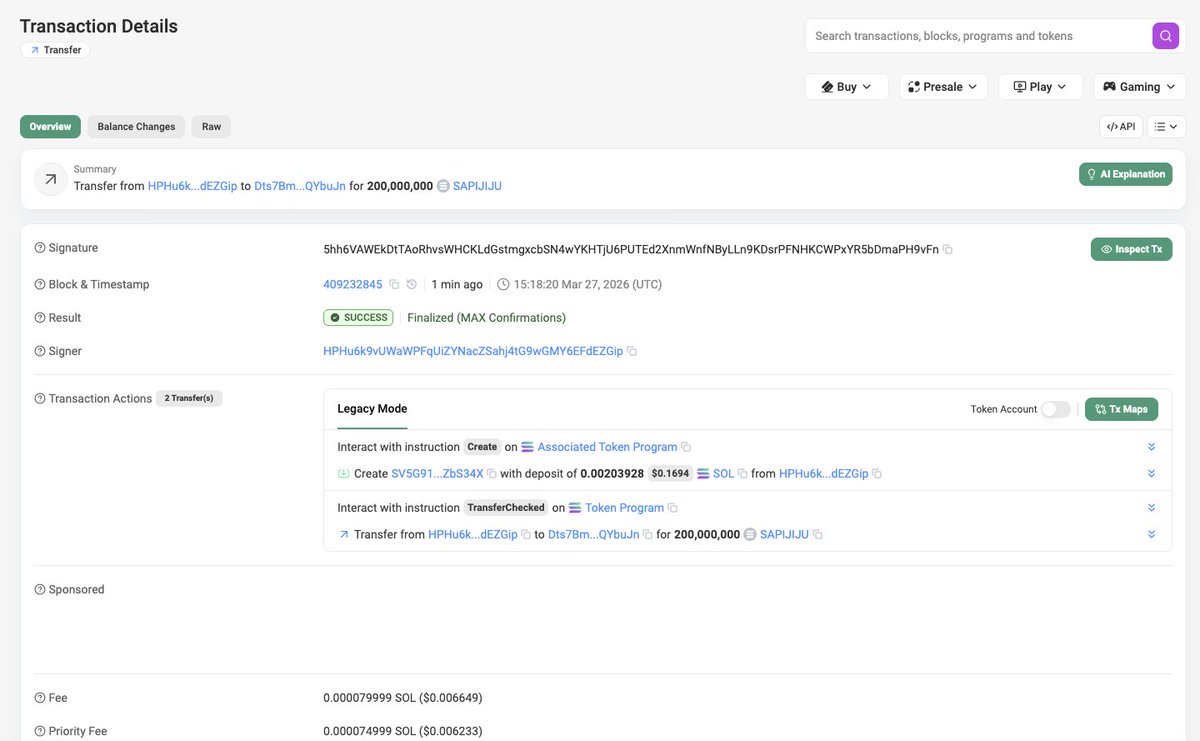Open help icon next to Priority Fee
The height and width of the screenshot is (741, 1200).
40,731
